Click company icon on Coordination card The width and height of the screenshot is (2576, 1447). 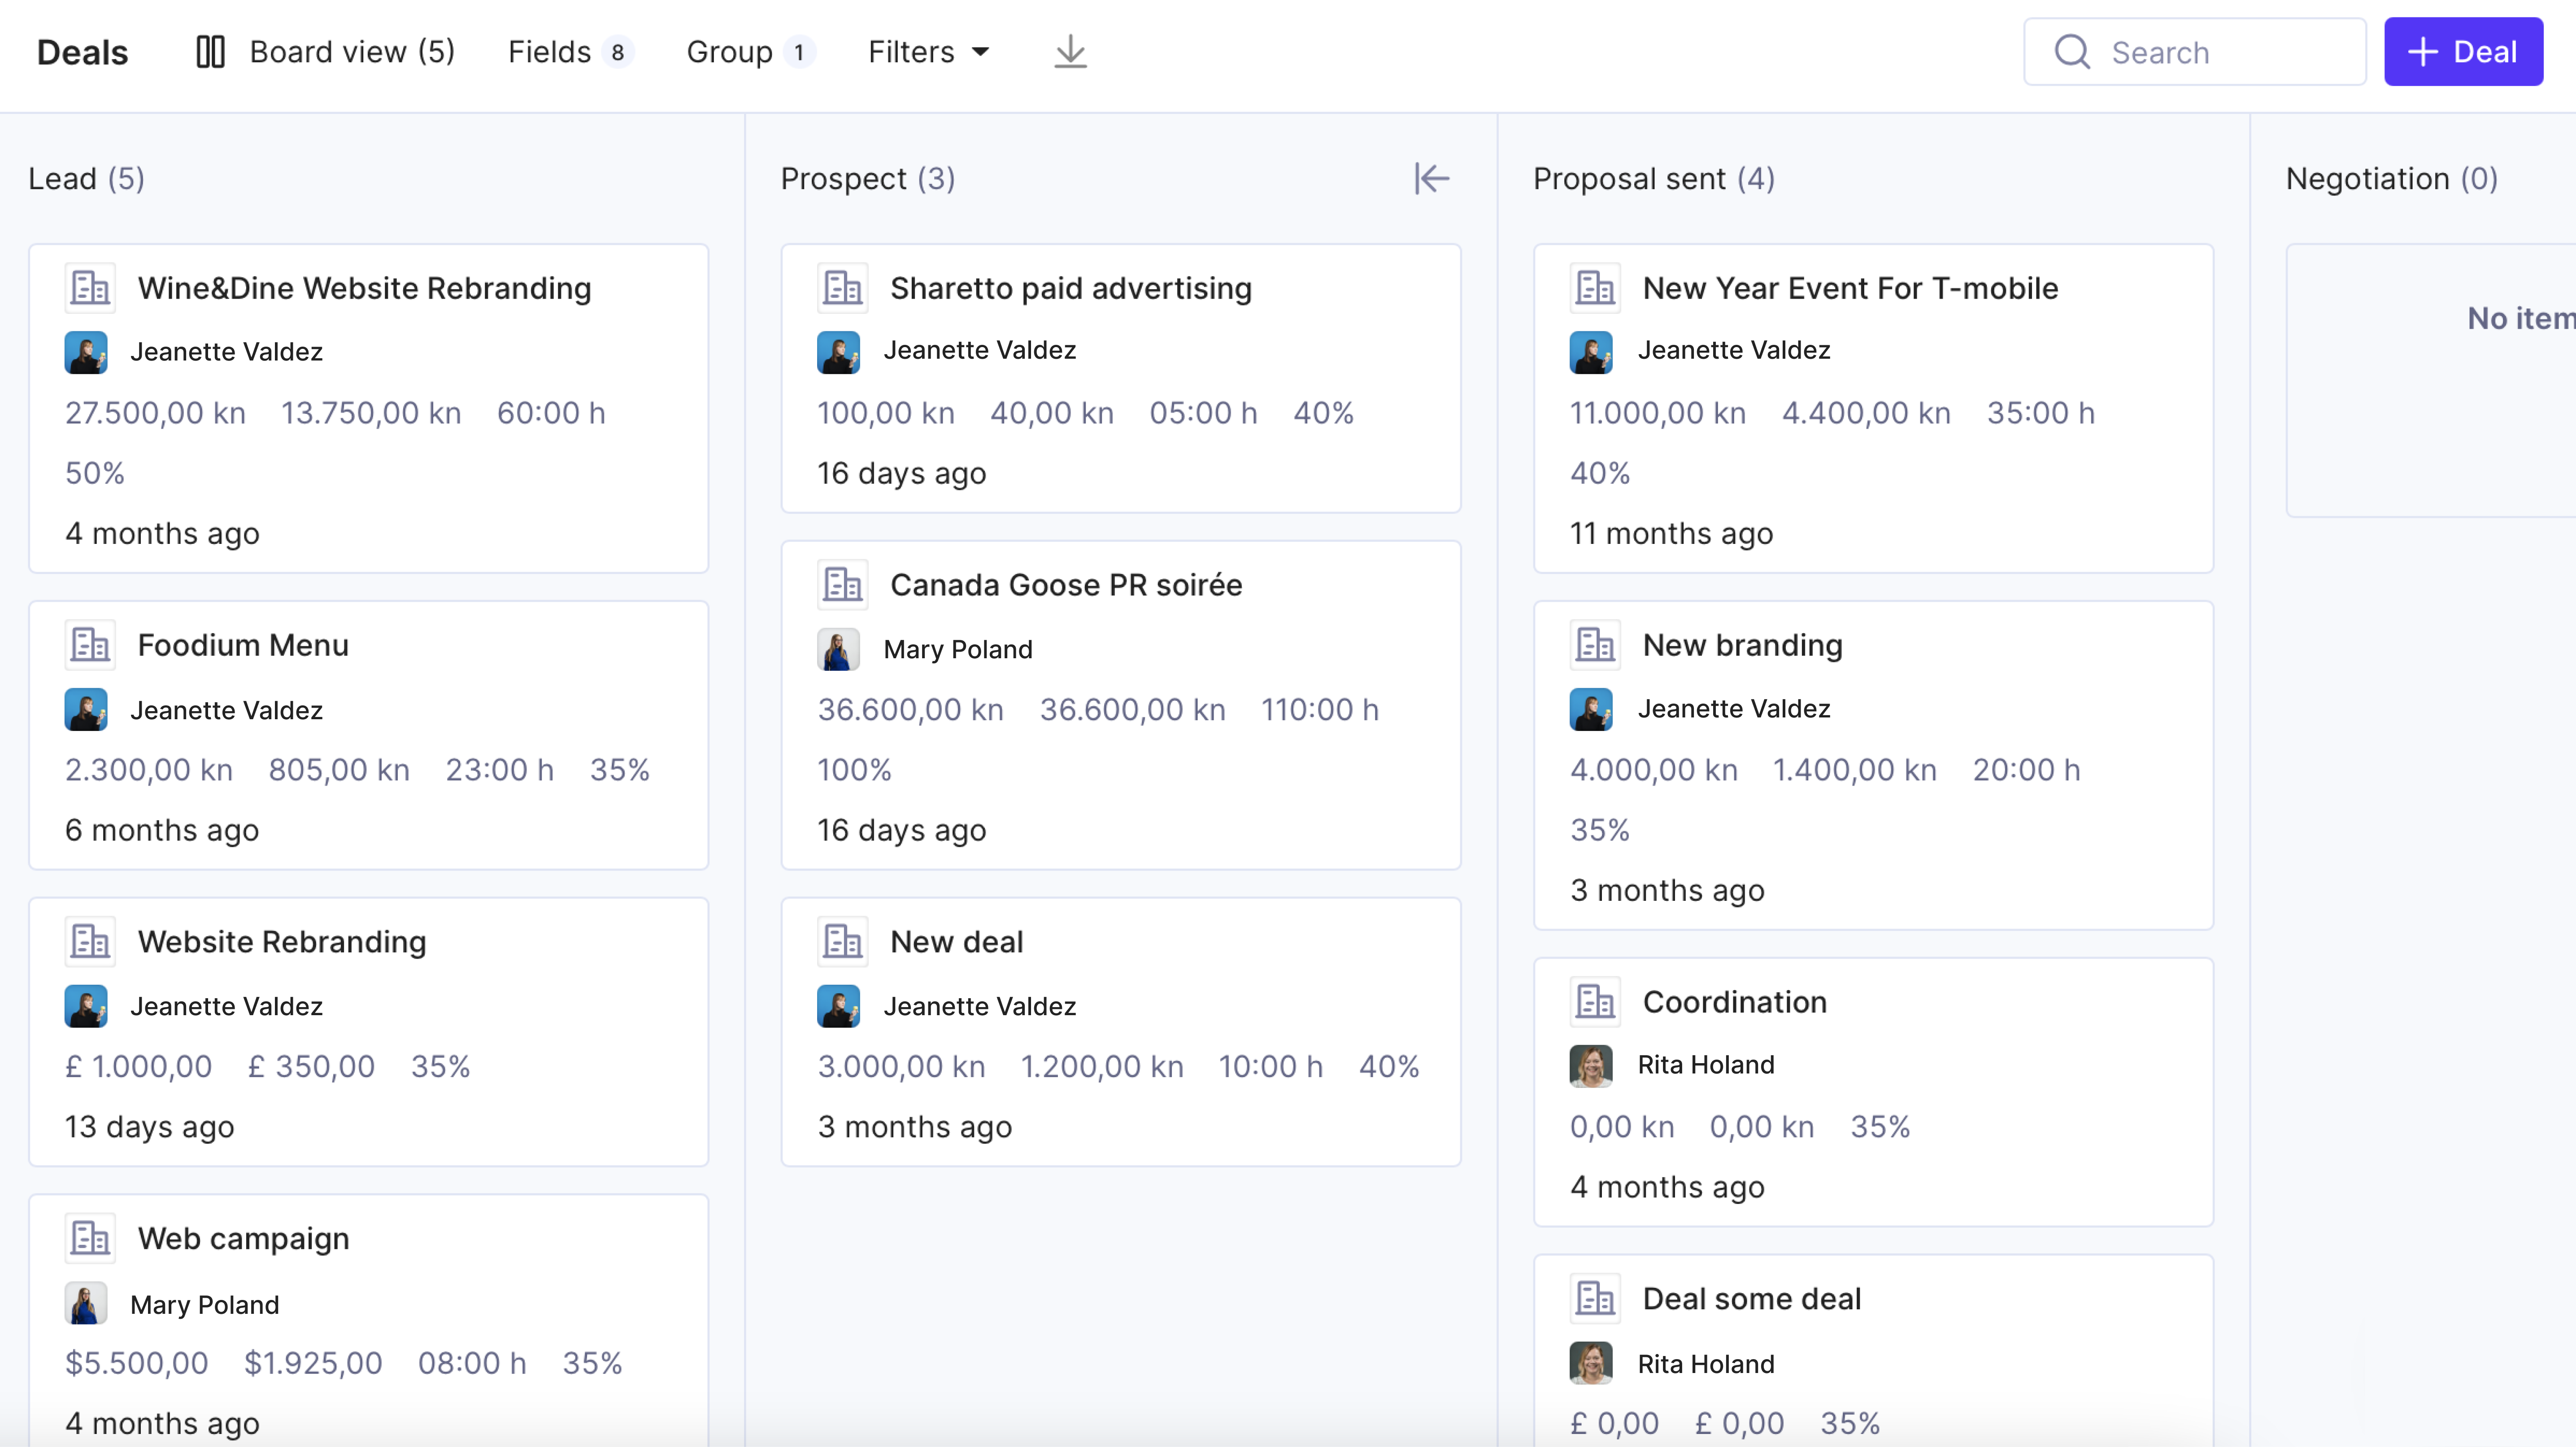(1595, 1002)
